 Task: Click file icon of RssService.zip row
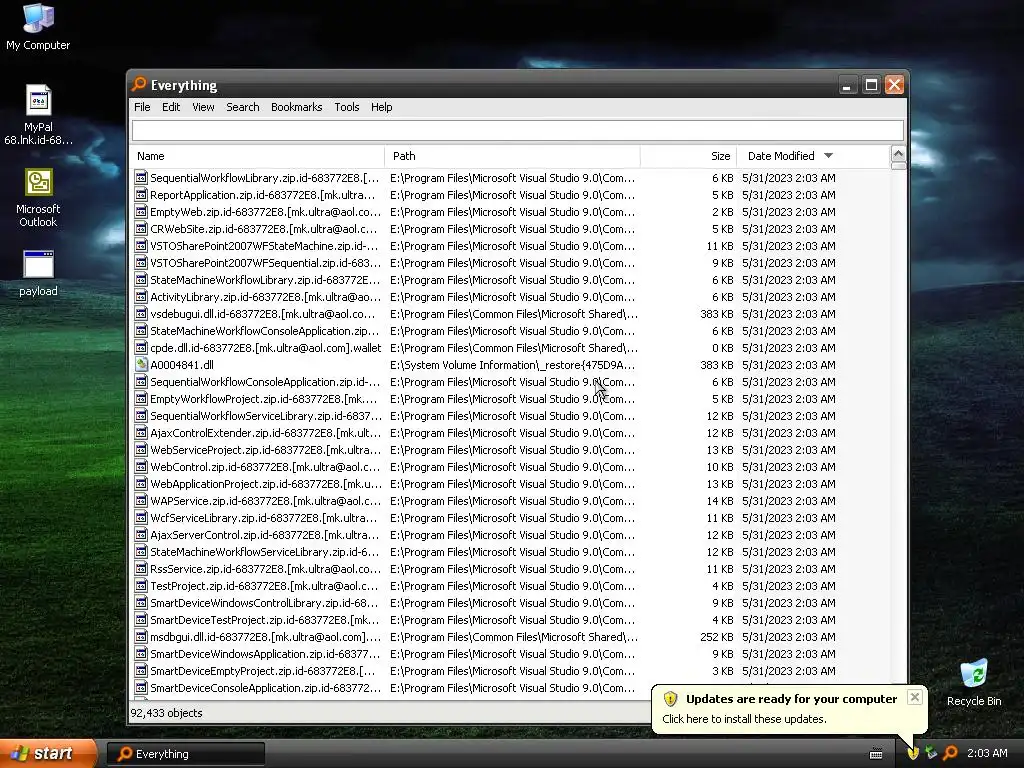click(141, 569)
